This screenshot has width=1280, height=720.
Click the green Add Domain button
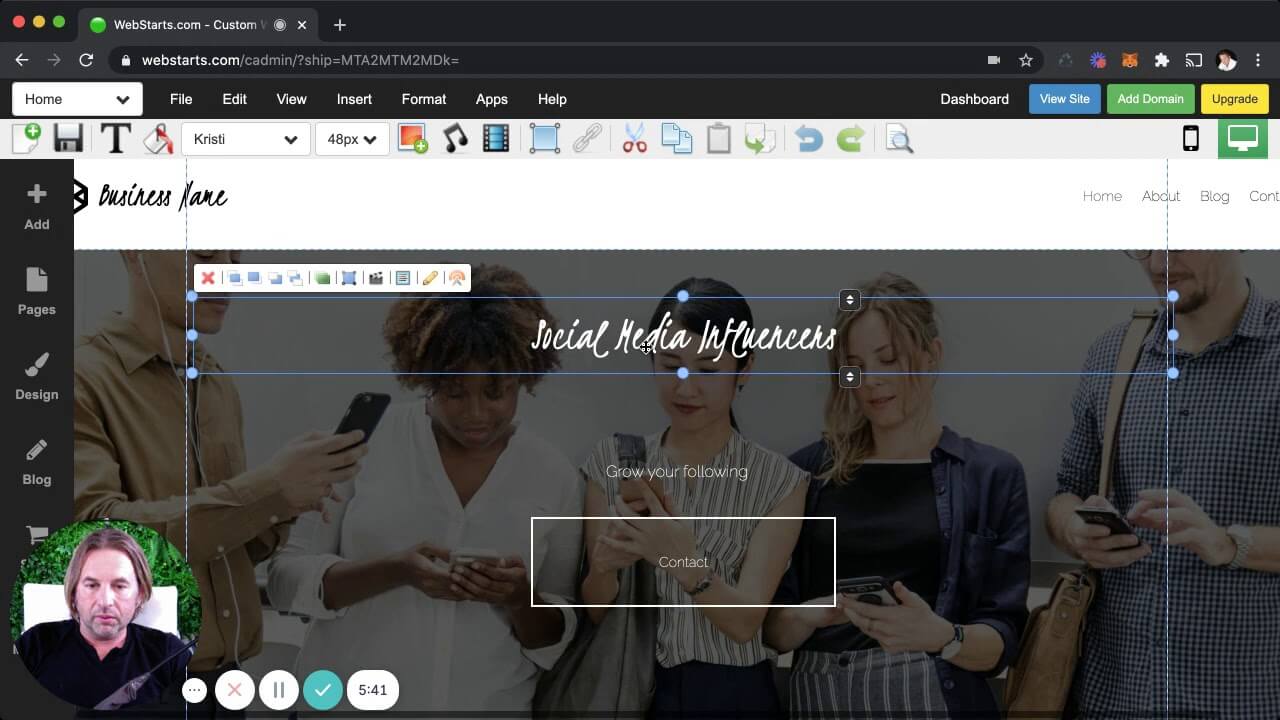(x=1150, y=99)
